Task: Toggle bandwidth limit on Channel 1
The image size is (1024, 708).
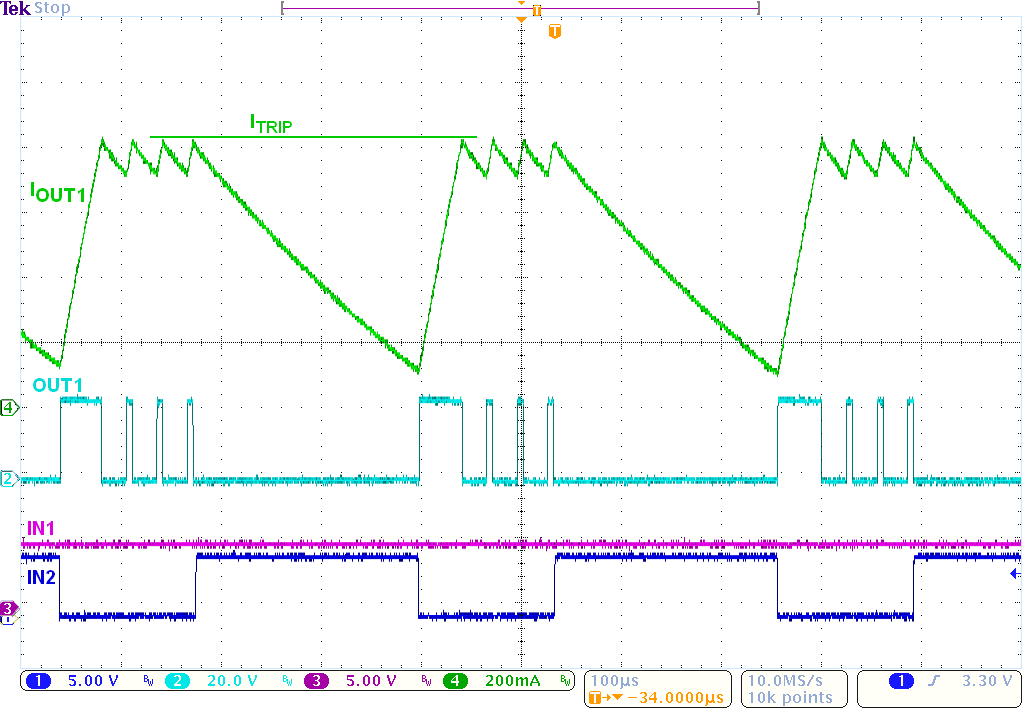Action: coord(148,680)
